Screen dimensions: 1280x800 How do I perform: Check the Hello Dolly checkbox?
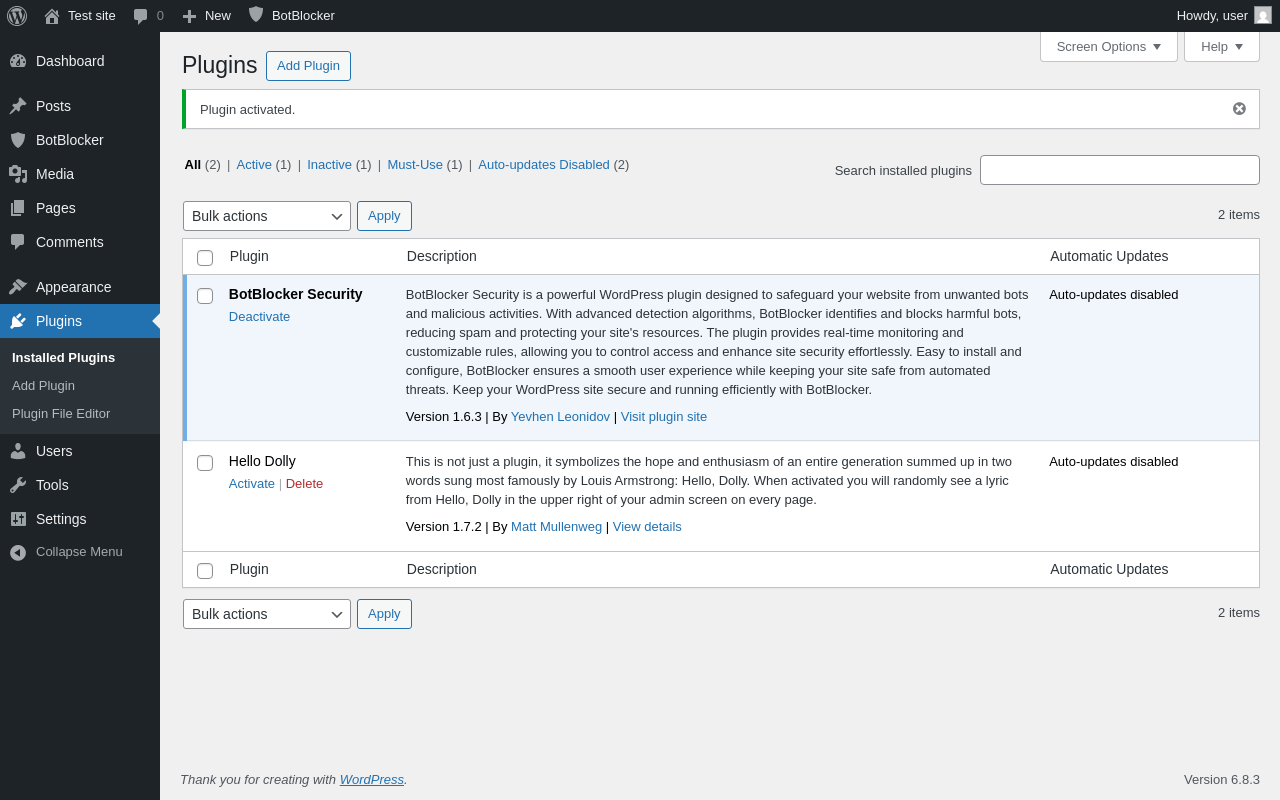pos(205,463)
